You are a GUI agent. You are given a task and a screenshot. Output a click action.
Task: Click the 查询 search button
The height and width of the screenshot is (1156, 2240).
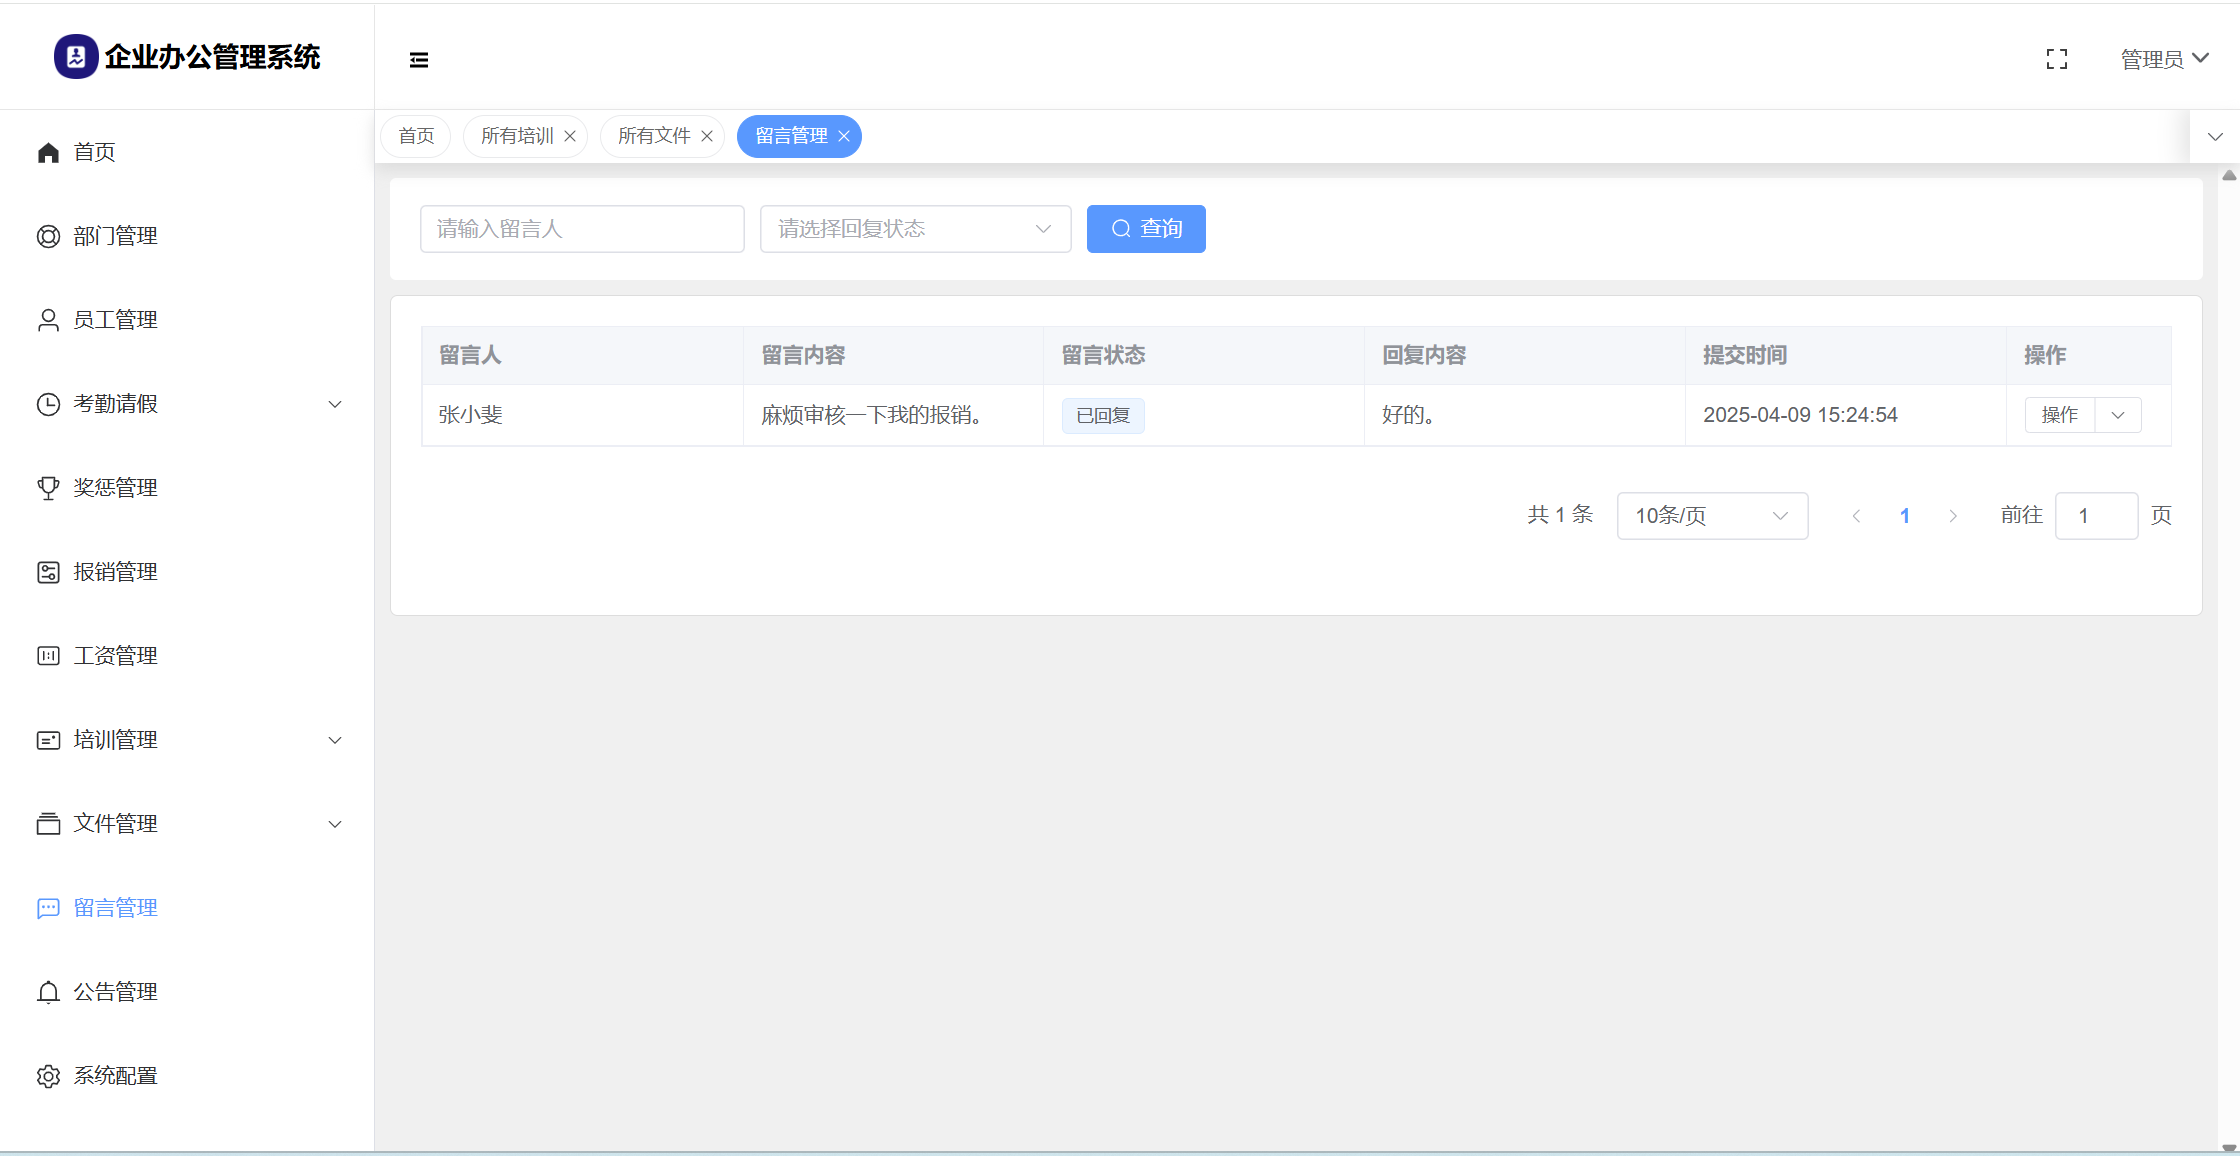tap(1146, 229)
